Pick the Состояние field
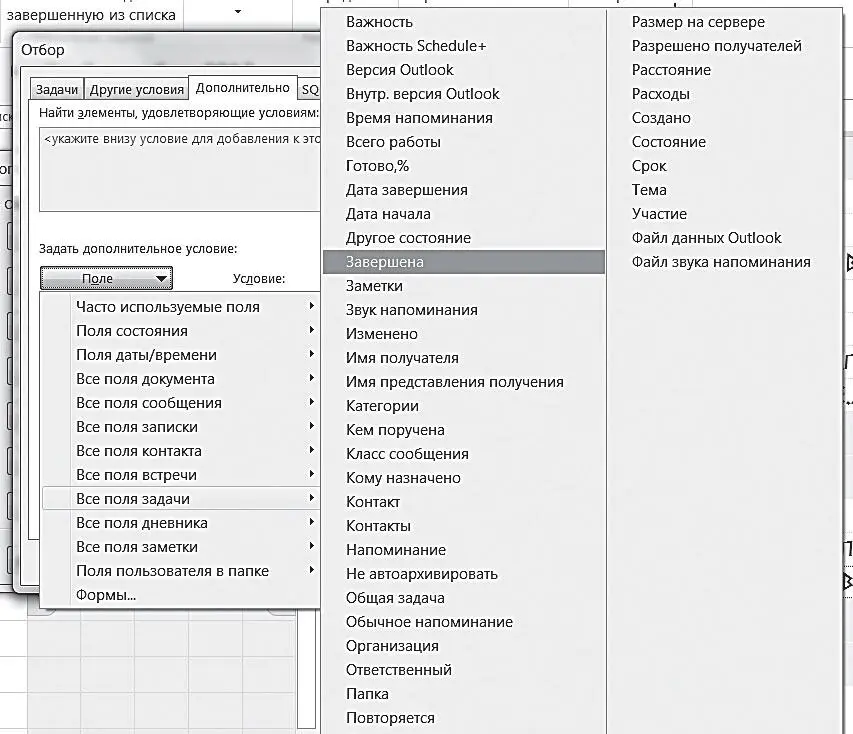This screenshot has height=734, width=853. [x=724, y=141]
